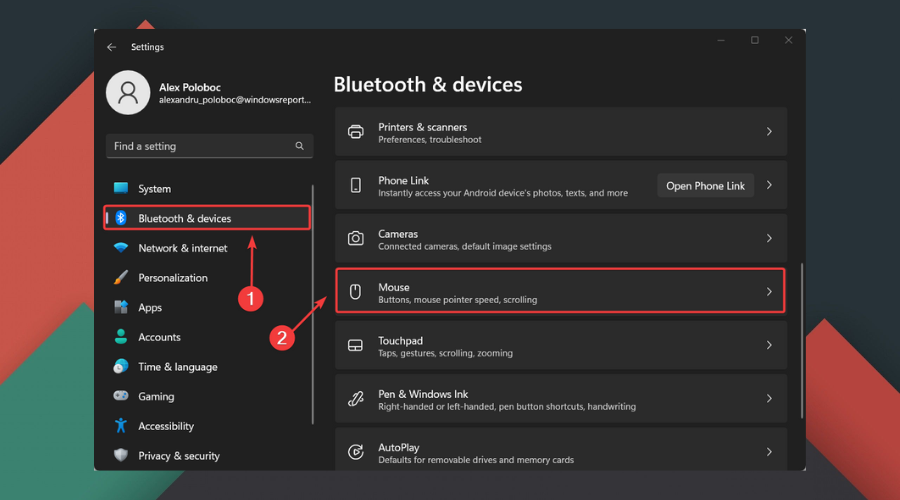Click 'Instantly access your Android device's' subtitle
This screenshot has height=500, width=900.
503,193
